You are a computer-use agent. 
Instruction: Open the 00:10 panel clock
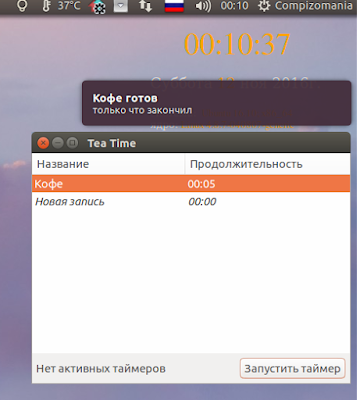click(234, 6)
